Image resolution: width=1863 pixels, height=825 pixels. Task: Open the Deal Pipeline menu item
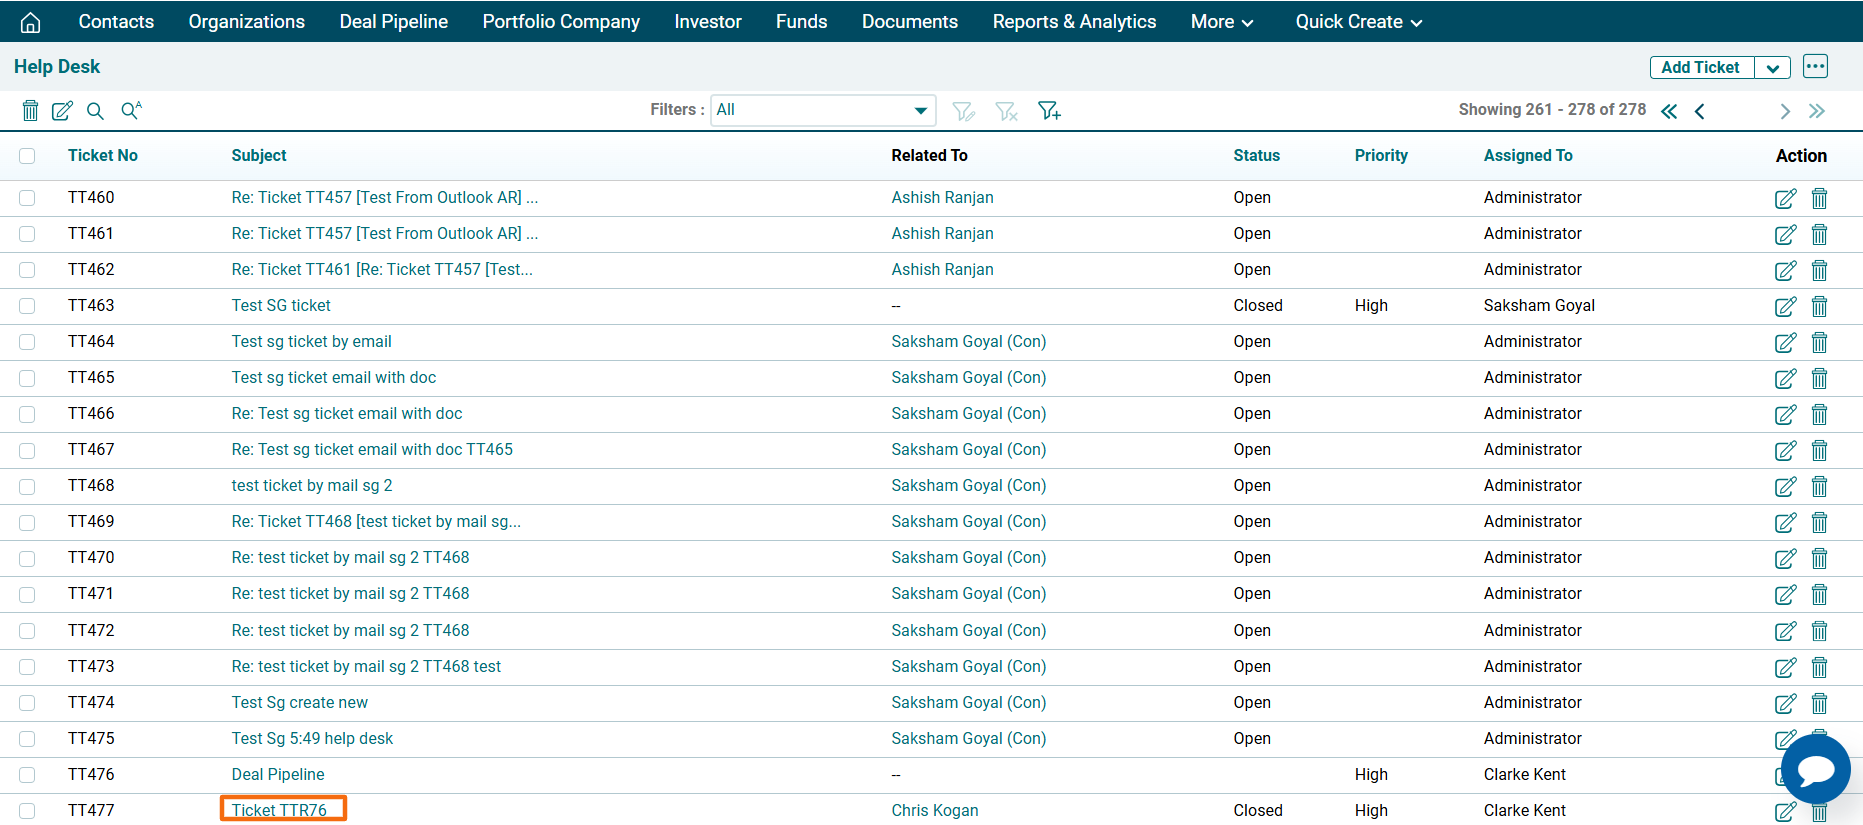(x=393, y=22)
